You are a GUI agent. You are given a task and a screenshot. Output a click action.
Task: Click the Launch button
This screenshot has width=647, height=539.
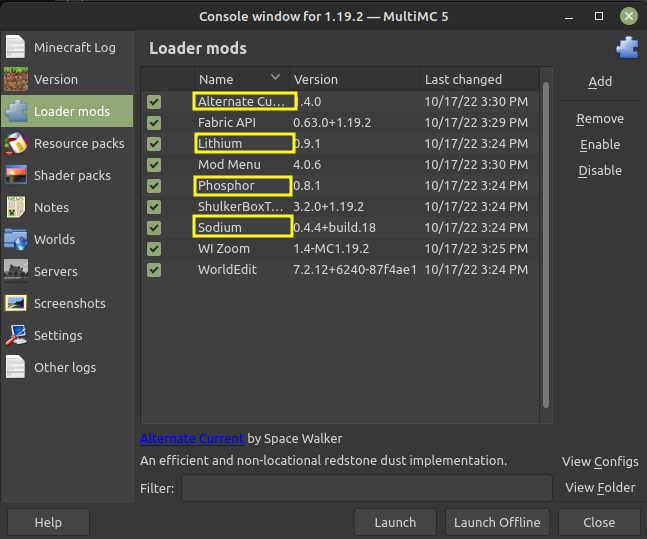click(x=395, y=522)
